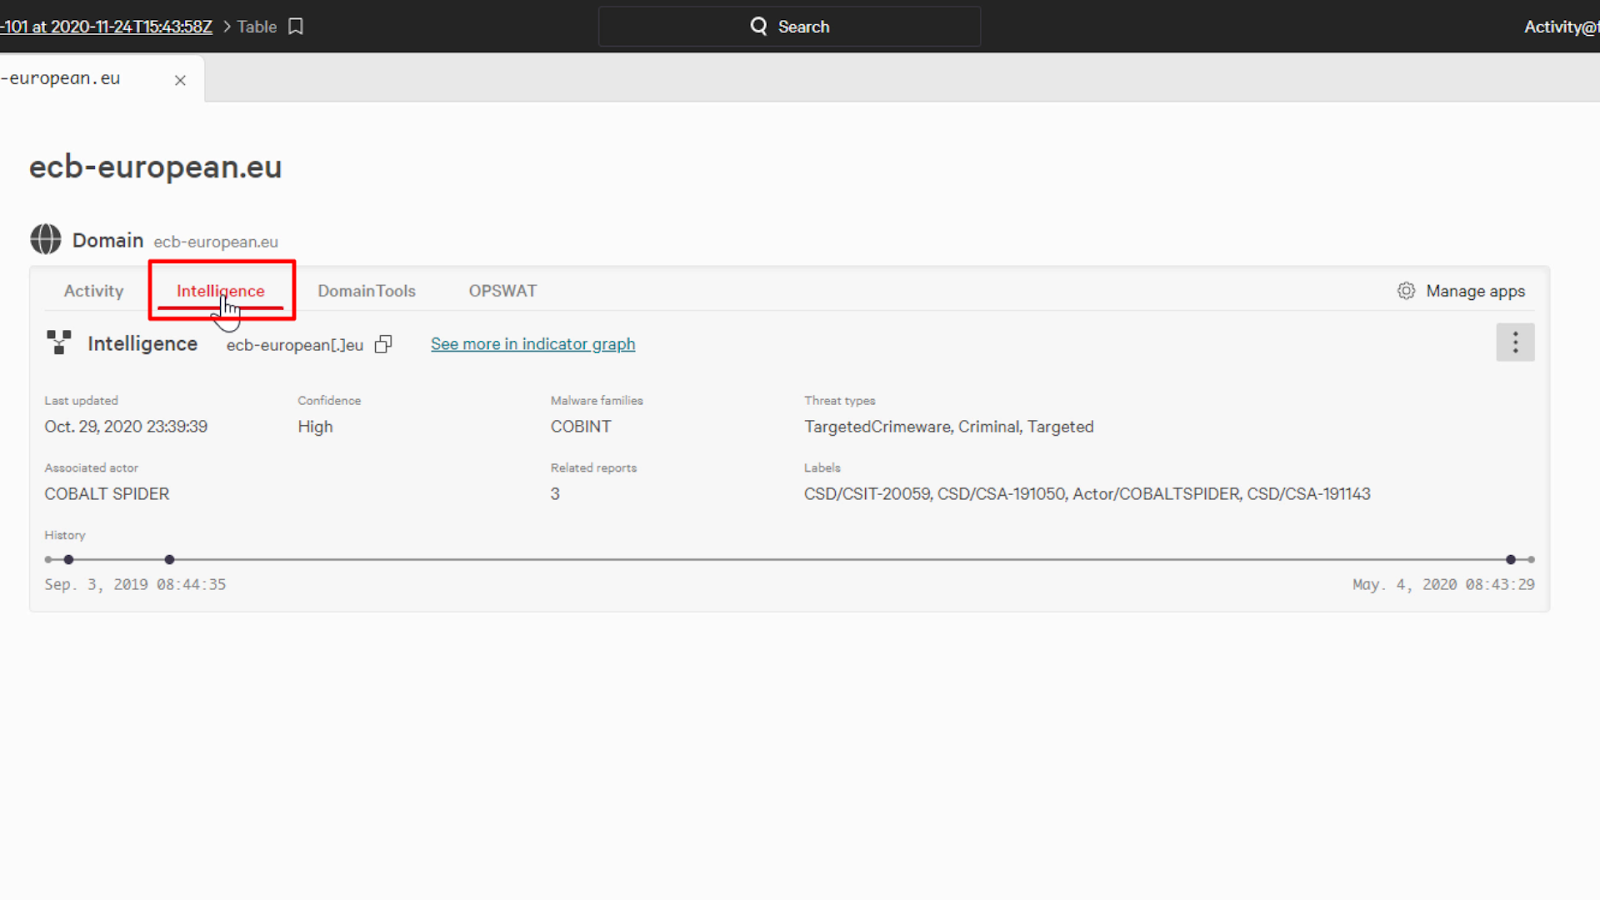Switch to the Intelligence tab
This screenshot has width=1600, height=900.
pos(221,291)
